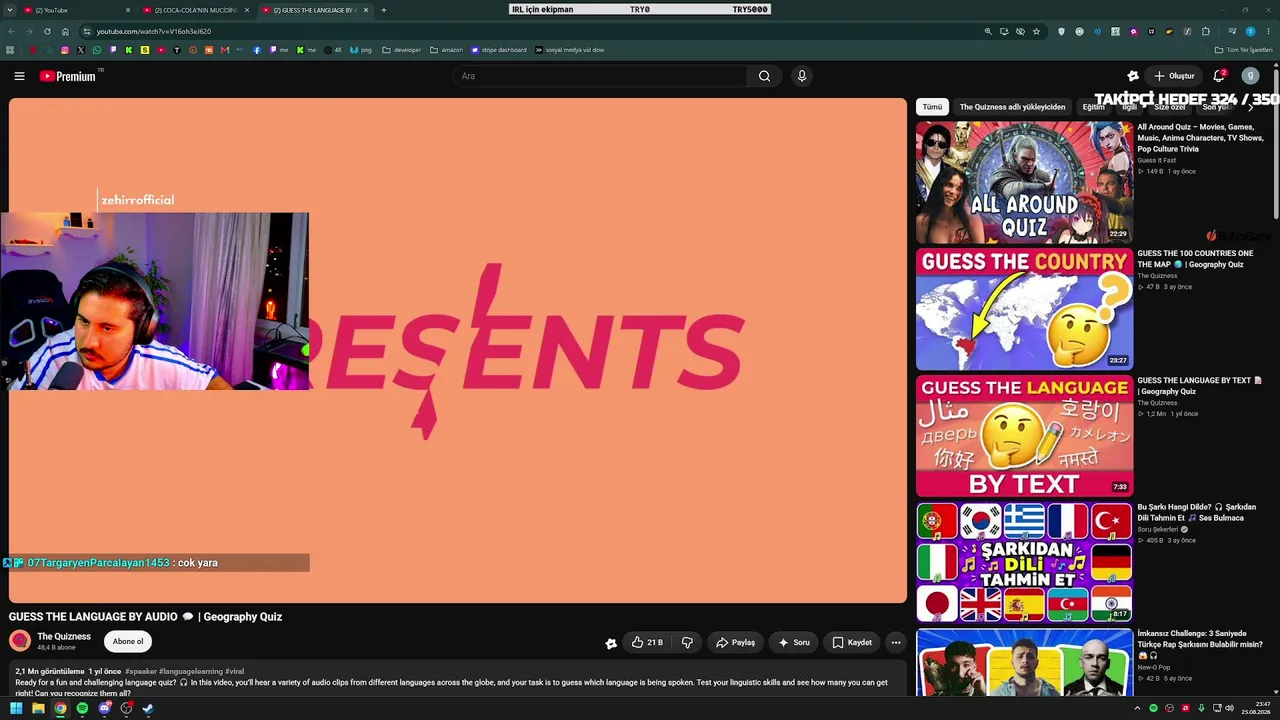Open Facebook bookmark shortcut
The width and height of the screenshot is (1280, 720).
click(256, 50)
